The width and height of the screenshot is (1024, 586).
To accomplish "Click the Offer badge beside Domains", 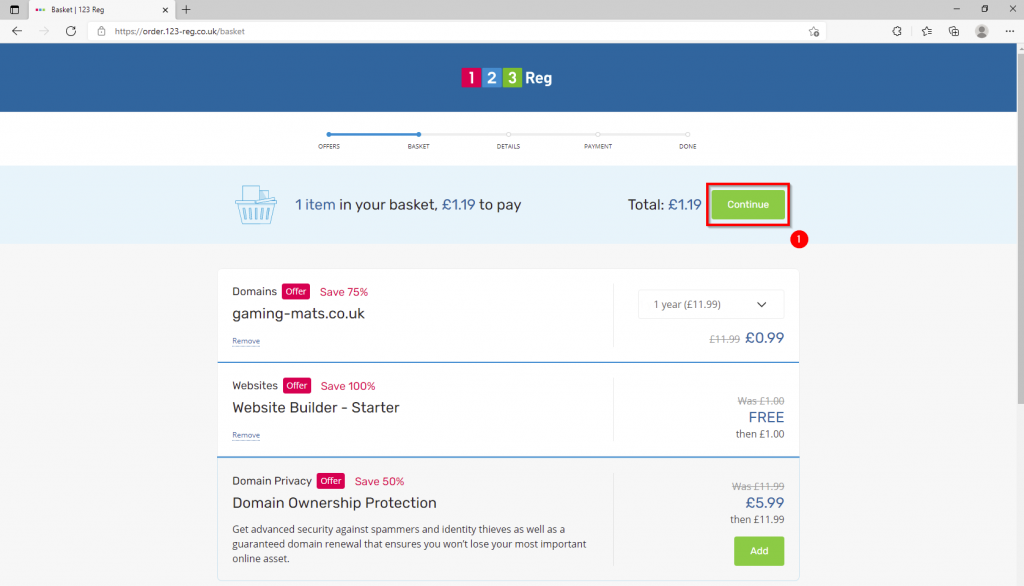I will tap(296, 291).
